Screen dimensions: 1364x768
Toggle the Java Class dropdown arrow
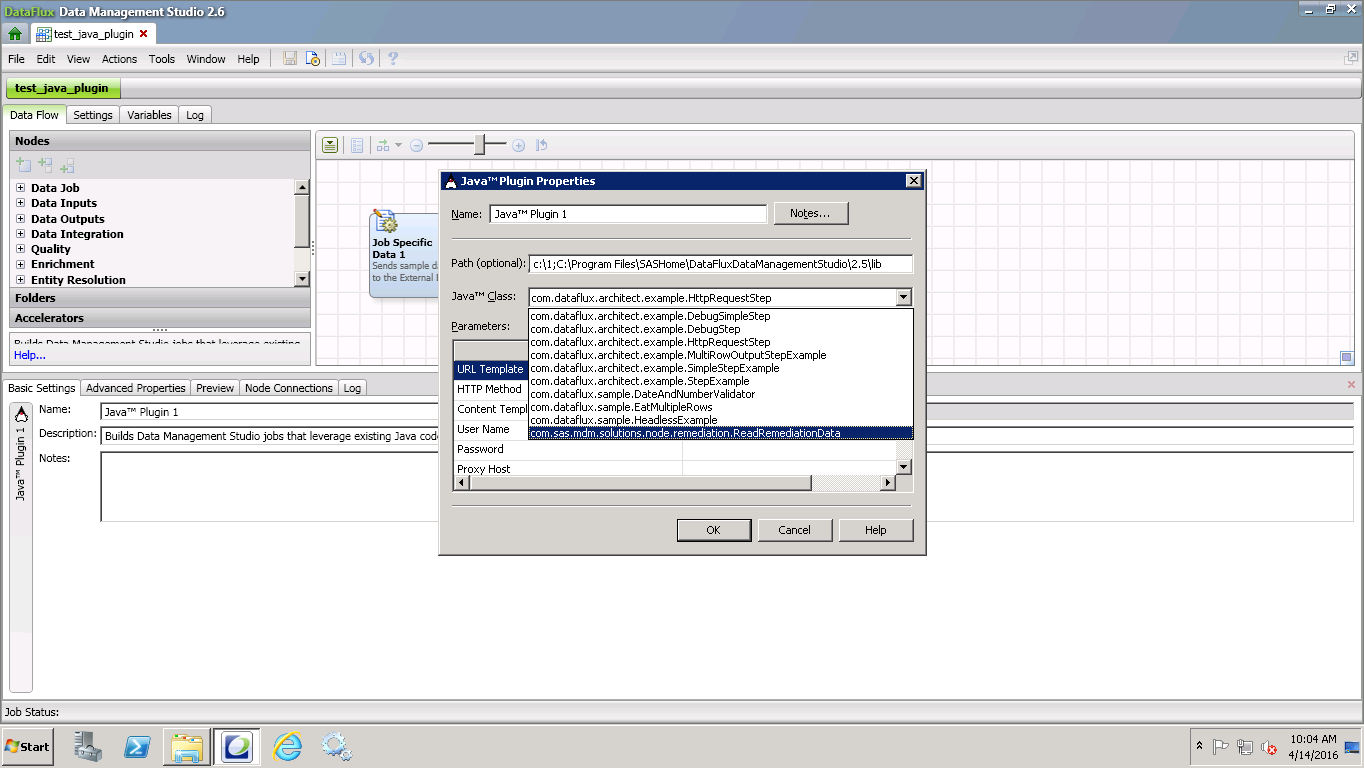(x=904, y=297)
